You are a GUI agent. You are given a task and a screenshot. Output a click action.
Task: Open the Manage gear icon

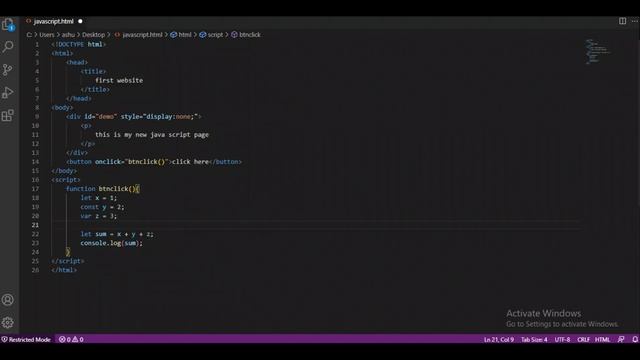[x=8, y=323]
